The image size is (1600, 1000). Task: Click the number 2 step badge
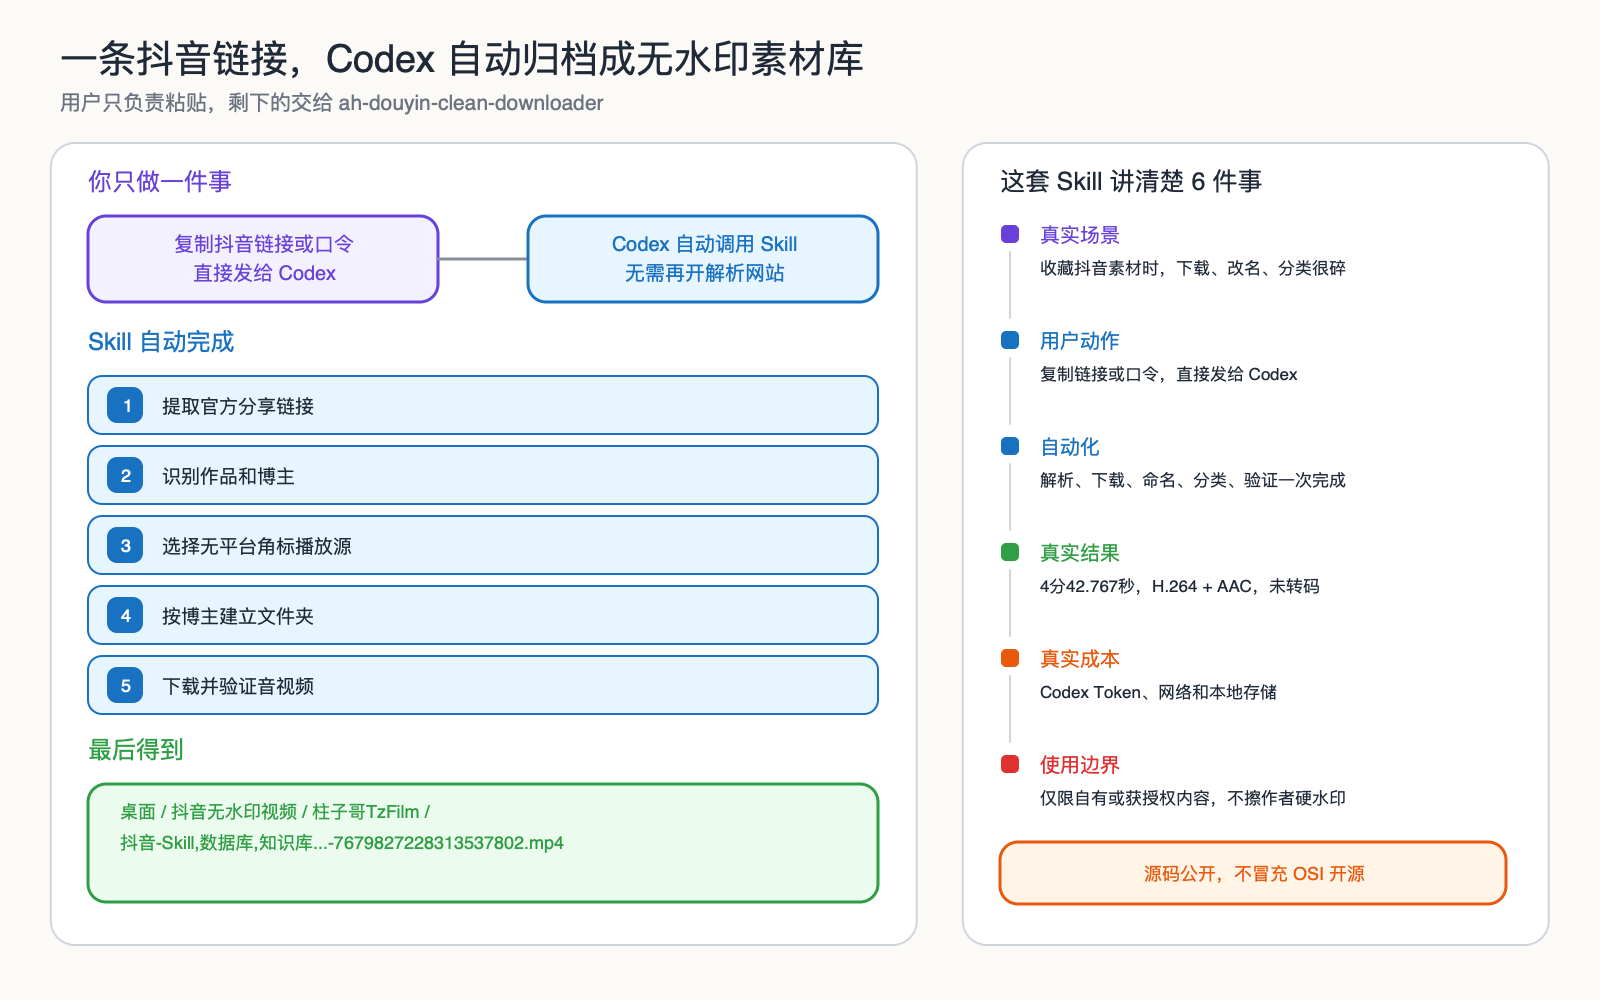click(125, 475)
